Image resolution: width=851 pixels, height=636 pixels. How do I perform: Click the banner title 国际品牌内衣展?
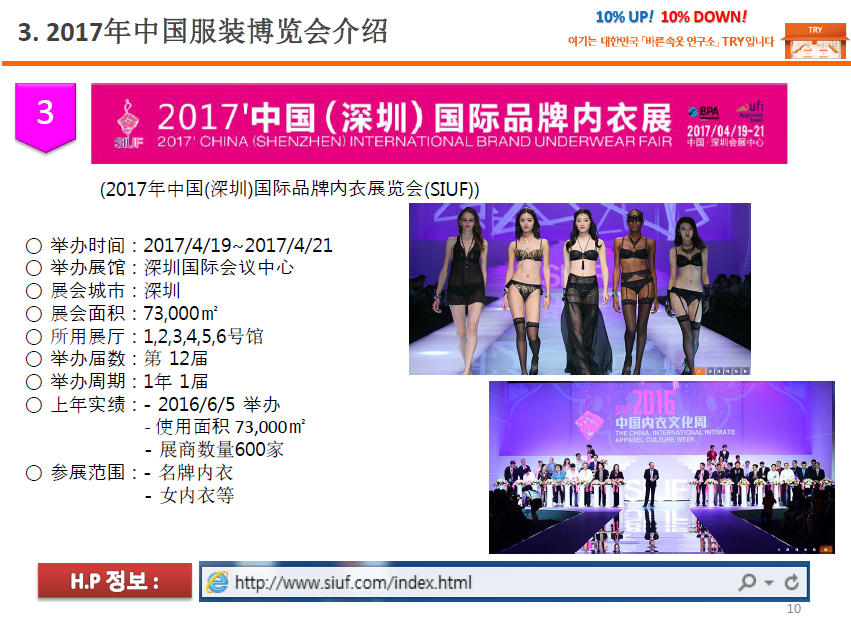click(x=552, y=118)
